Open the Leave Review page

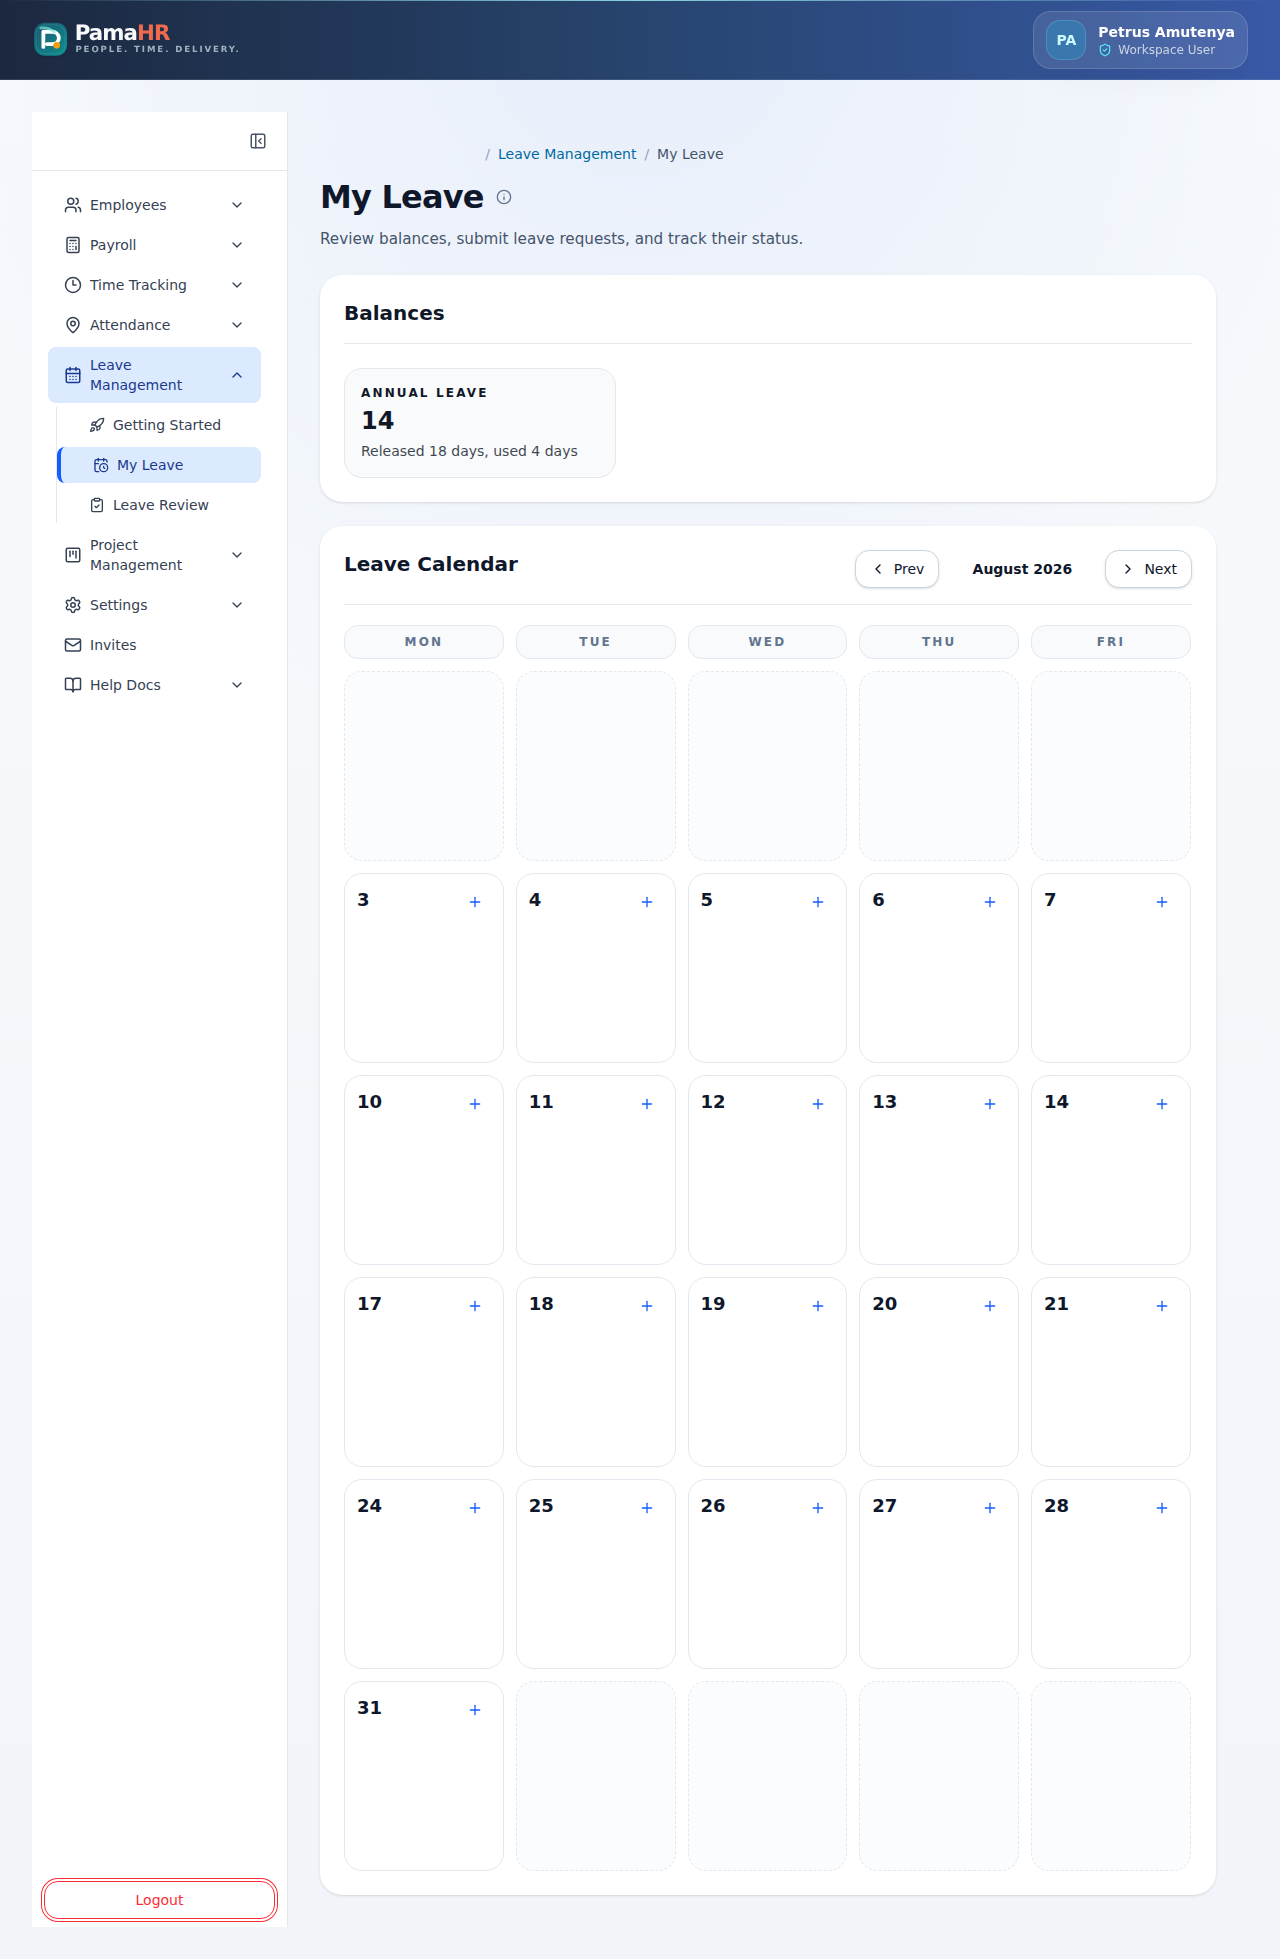tap(160, 505)
